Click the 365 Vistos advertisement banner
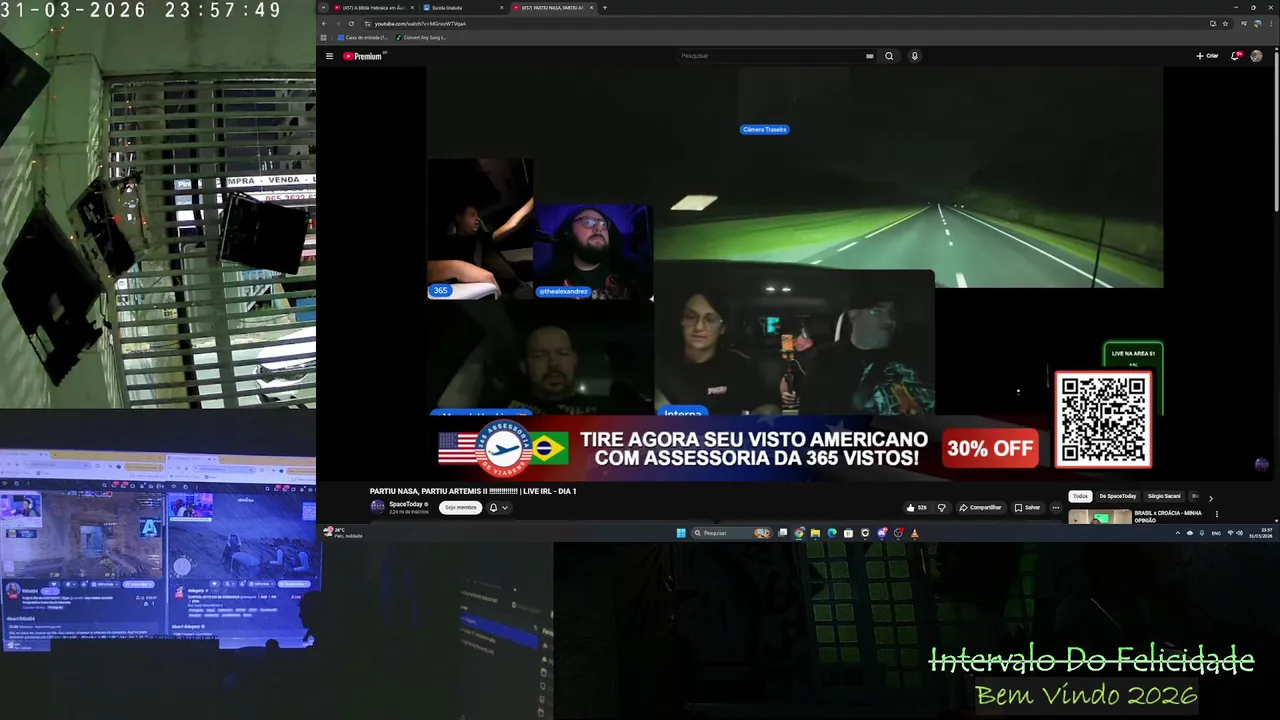The image size is (1280, 720). click(740, 448)
